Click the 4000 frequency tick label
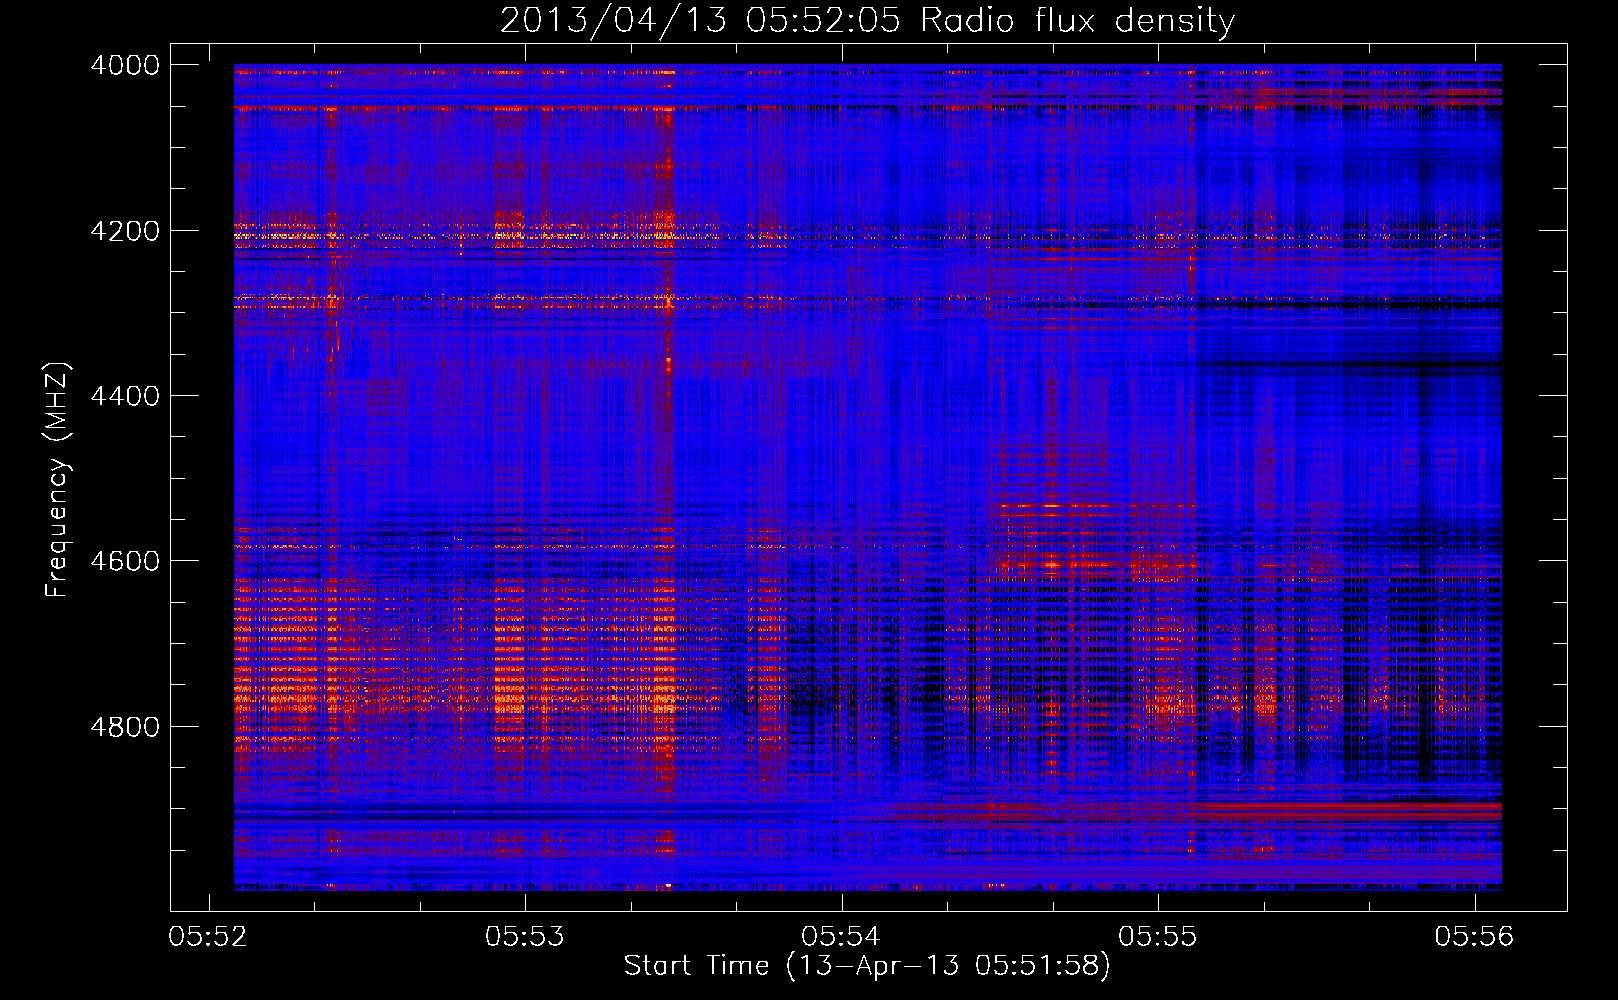 point(125,65)
